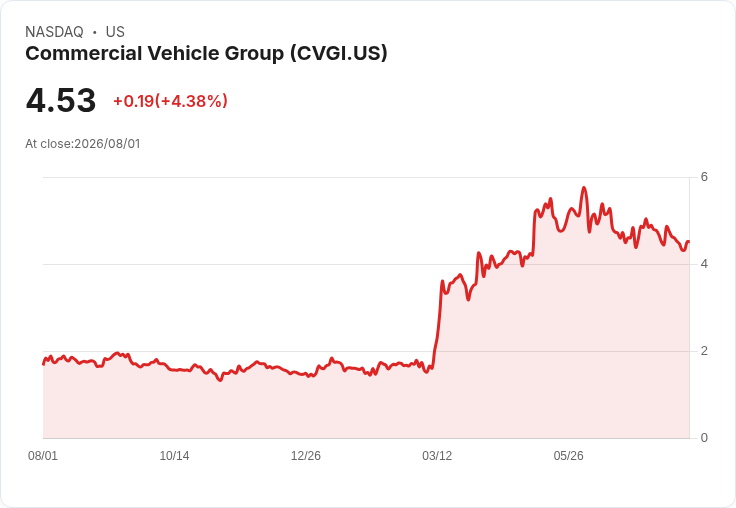Click the 03/12 x-axis date label

(x=437, y=456)
